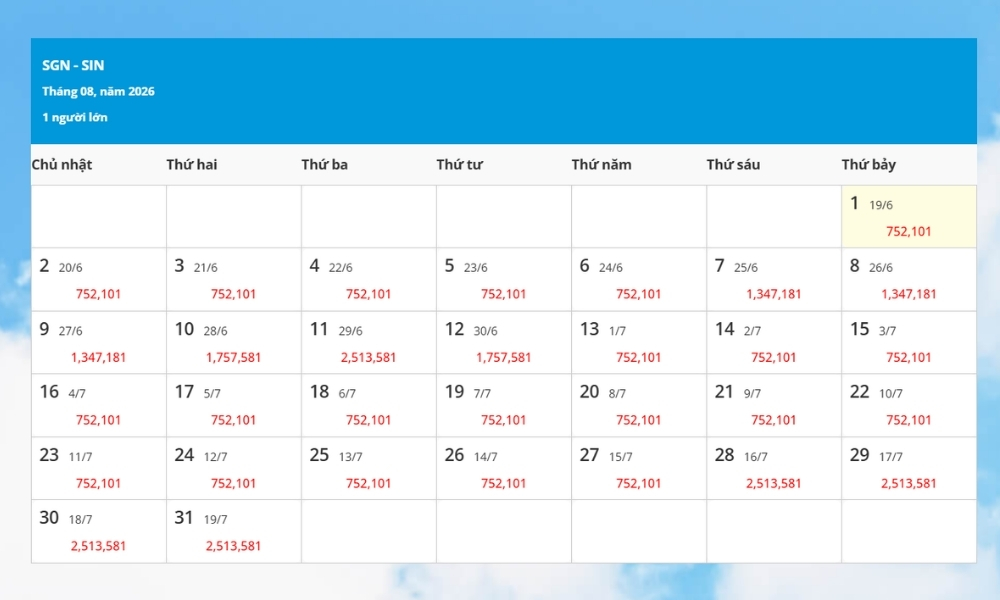Click the Thứ bảy column header
This screenshot has height=600, width=1000.
[869, 165]
